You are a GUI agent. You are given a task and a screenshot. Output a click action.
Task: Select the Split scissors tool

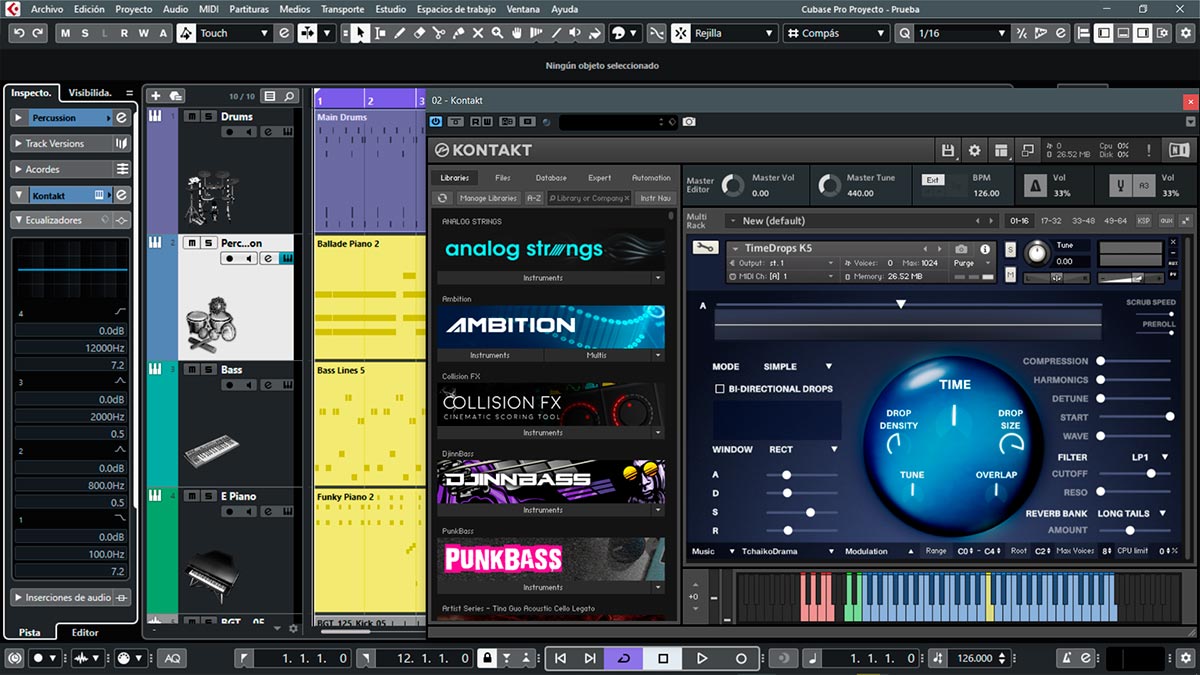[440, 33]
